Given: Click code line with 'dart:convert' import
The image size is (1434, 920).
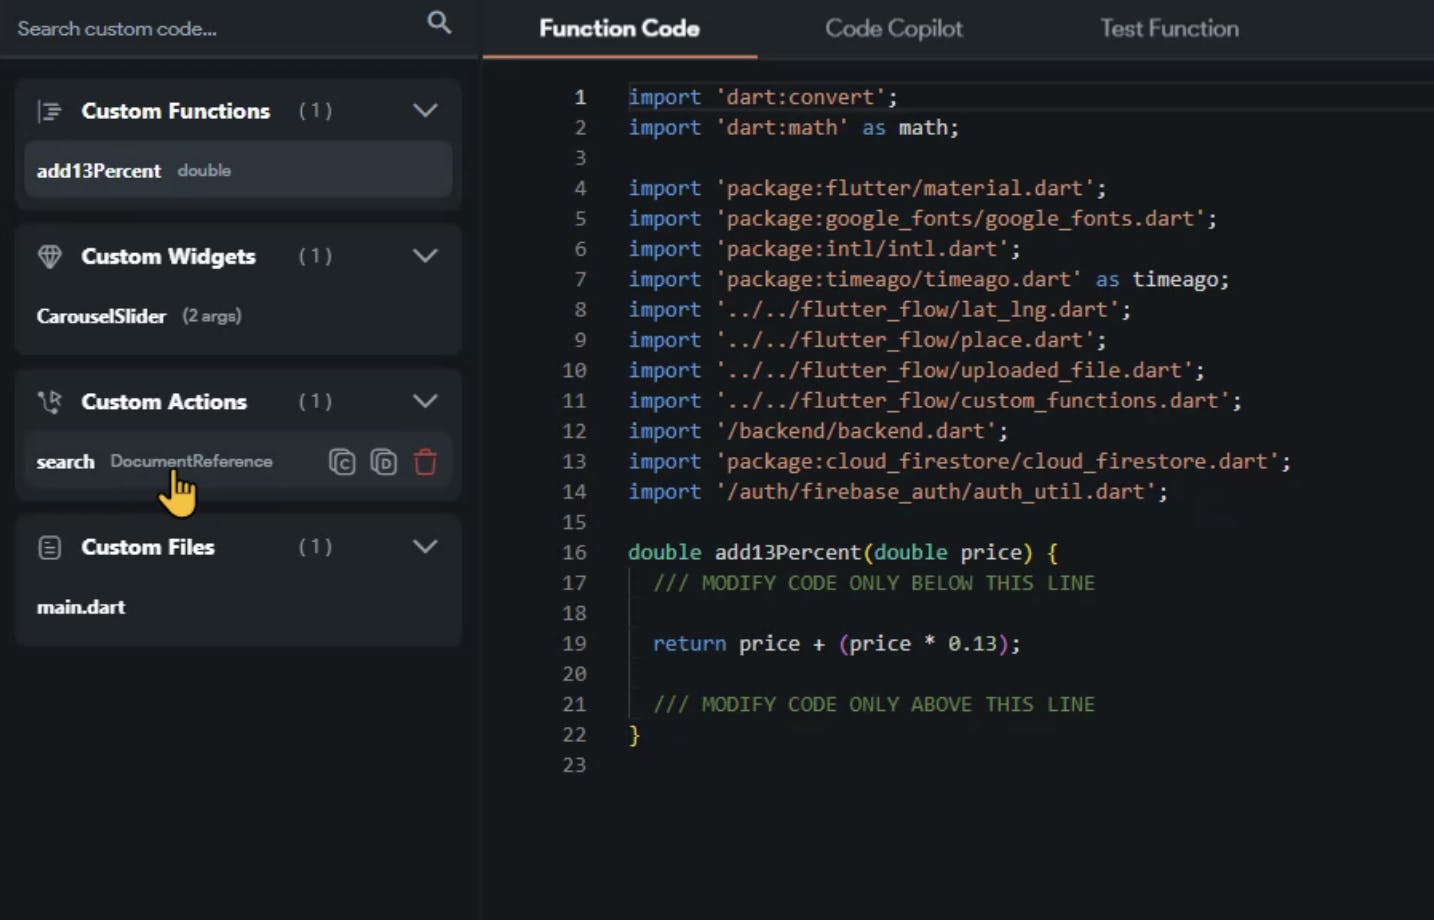Looking at the screenshot, I should point(763,97).
